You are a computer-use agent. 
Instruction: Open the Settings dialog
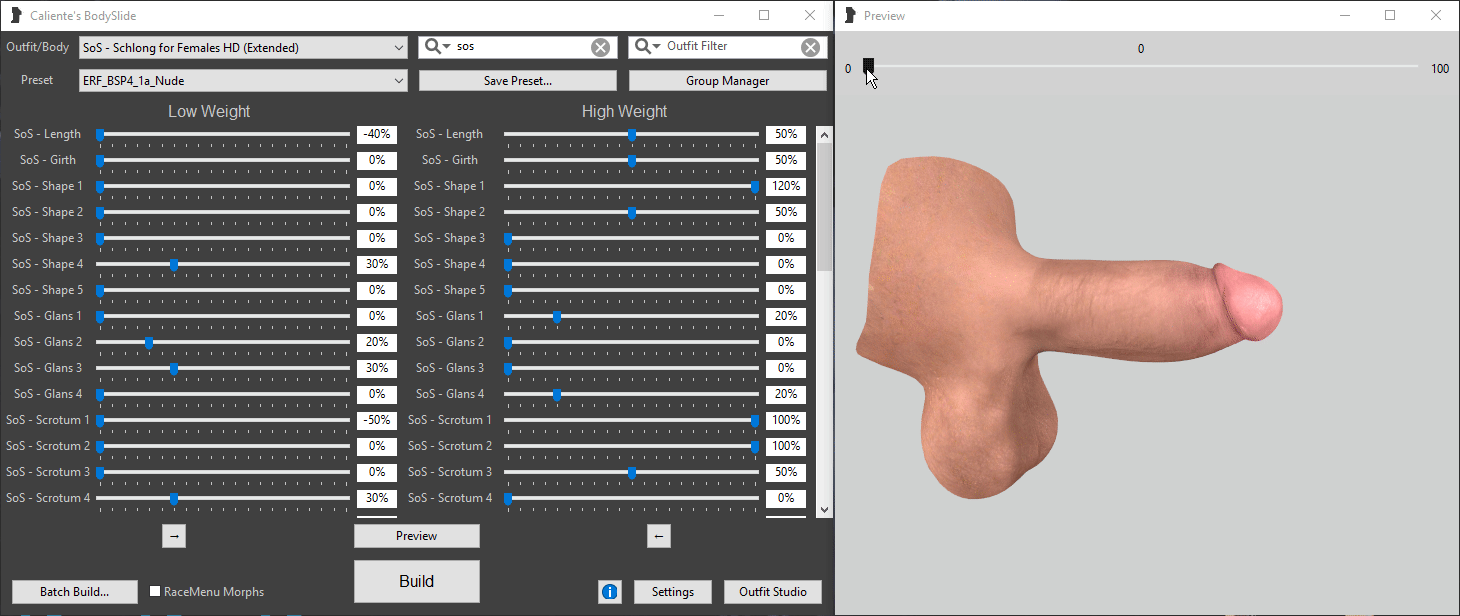pos(673,592)
